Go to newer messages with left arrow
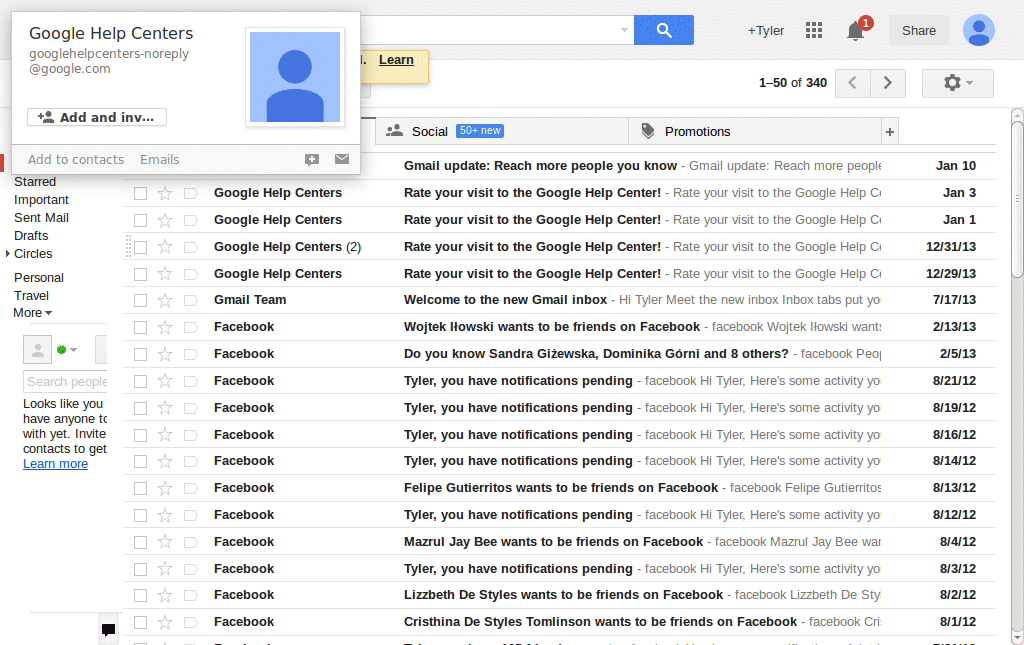The height and width of the screenshot is (645, 1024). coord(852,83)
